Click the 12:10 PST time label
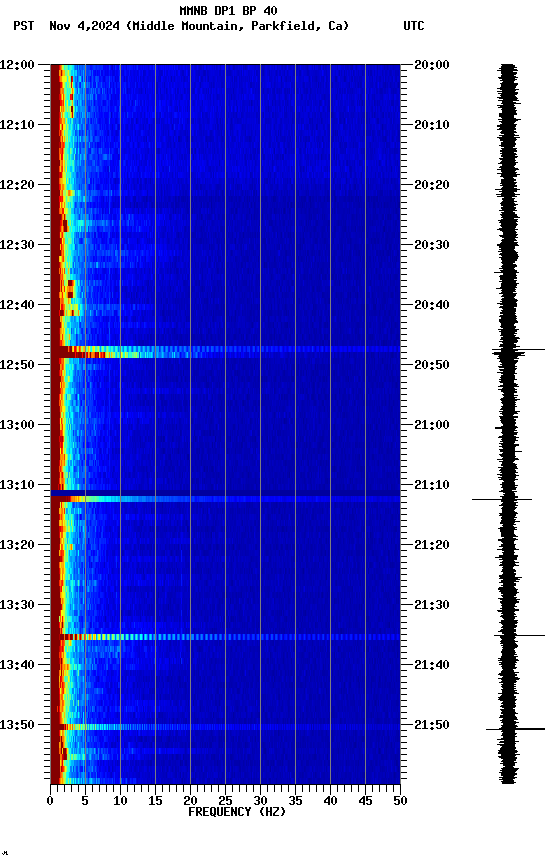Screen dimensions: 552x864 [x=17, y=125]
